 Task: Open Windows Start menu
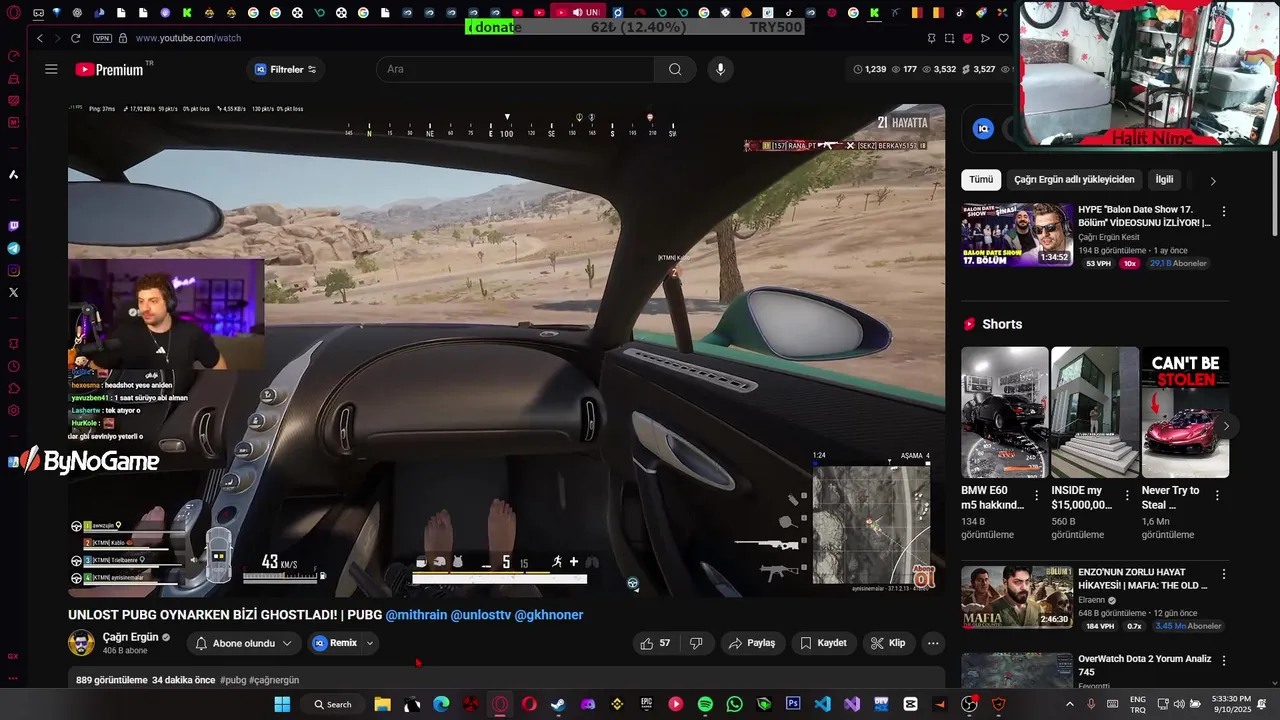click(282, 704)
